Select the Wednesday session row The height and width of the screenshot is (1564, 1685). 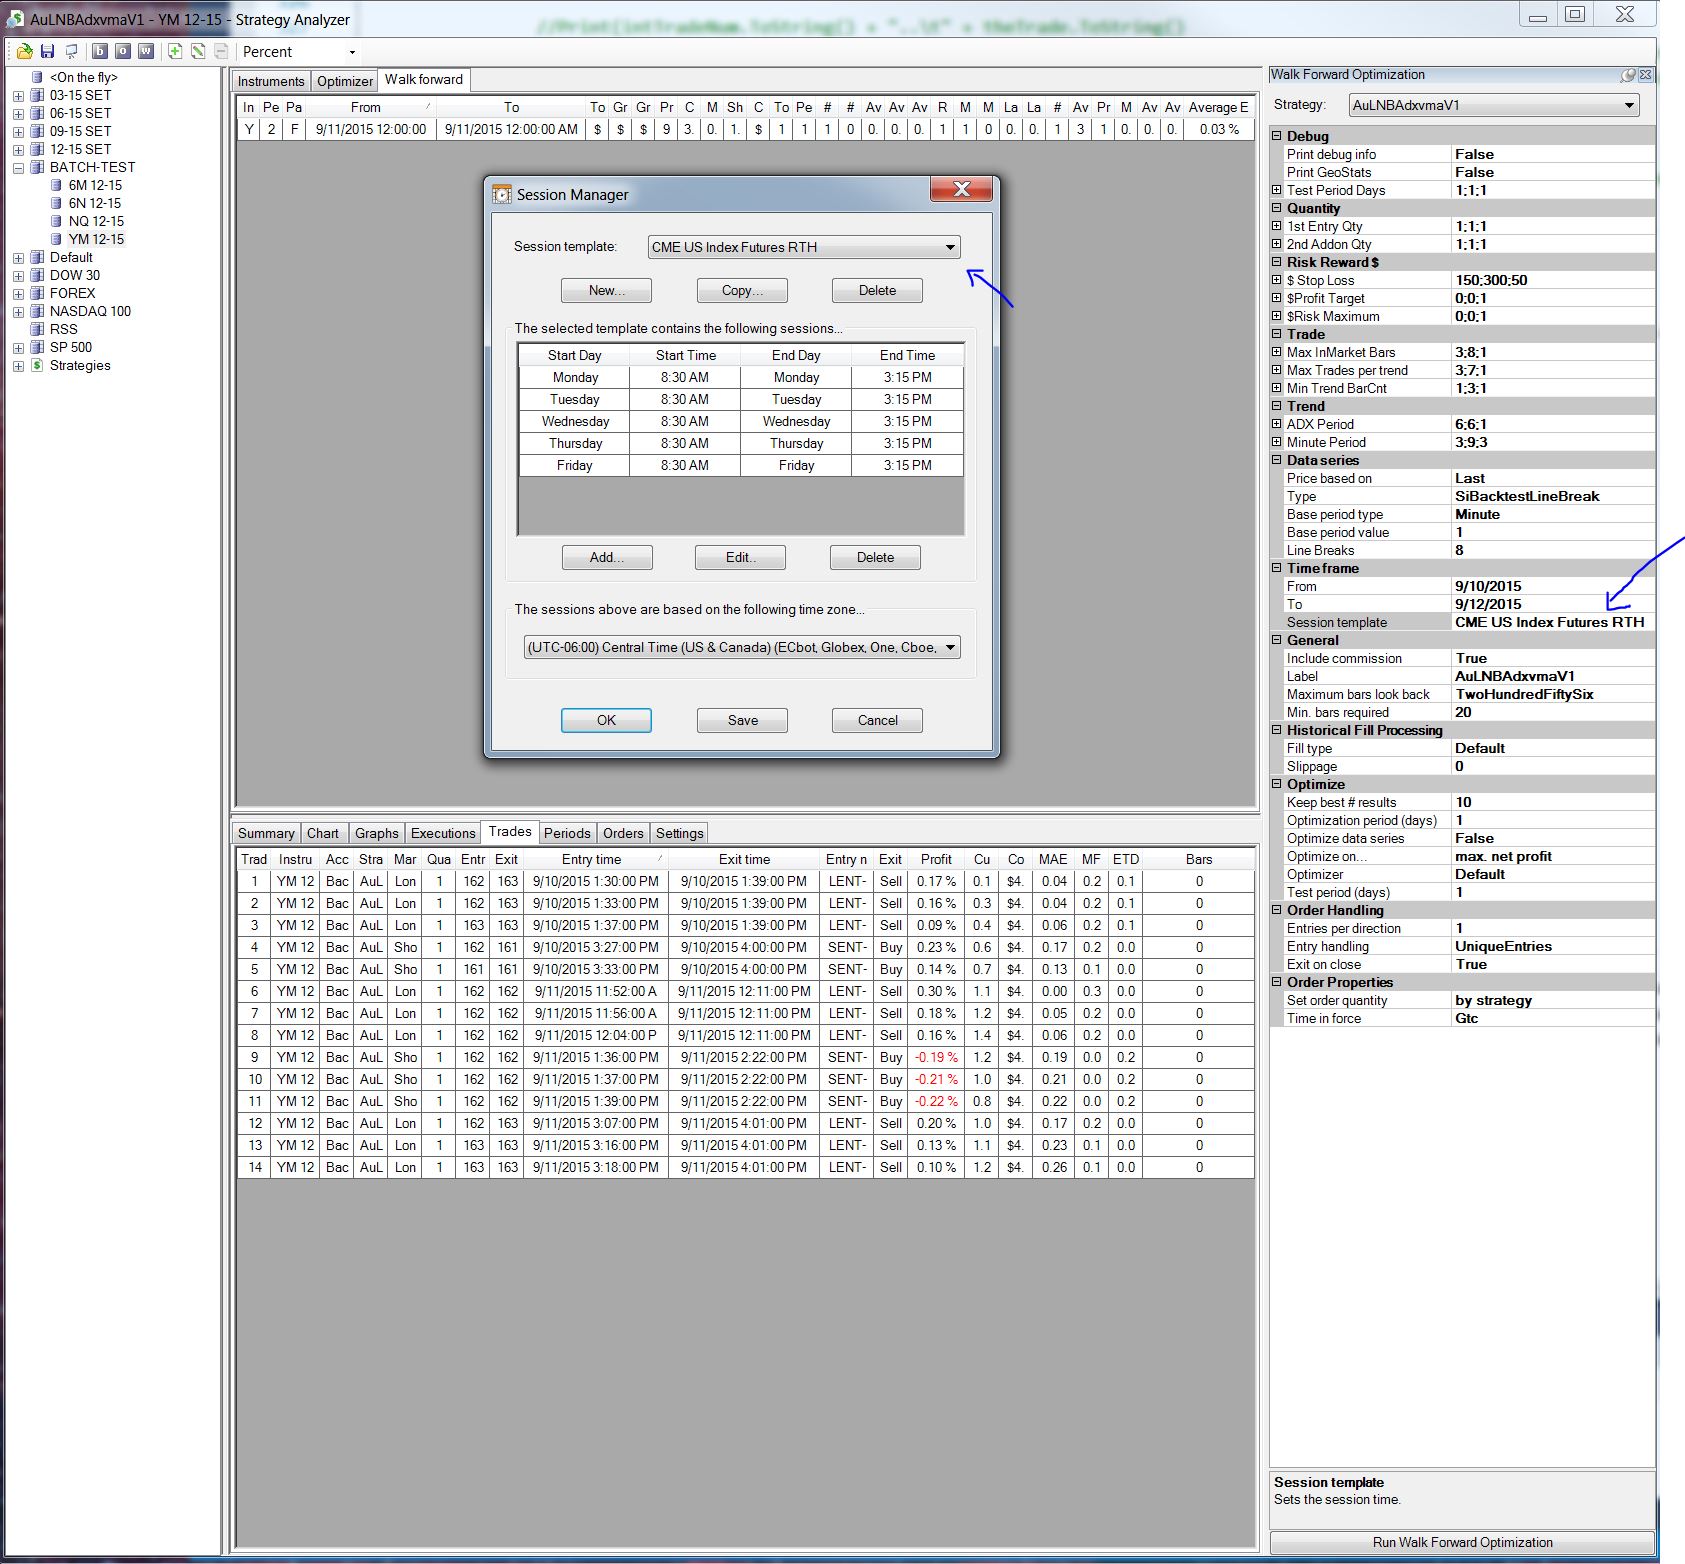point(740,421)
